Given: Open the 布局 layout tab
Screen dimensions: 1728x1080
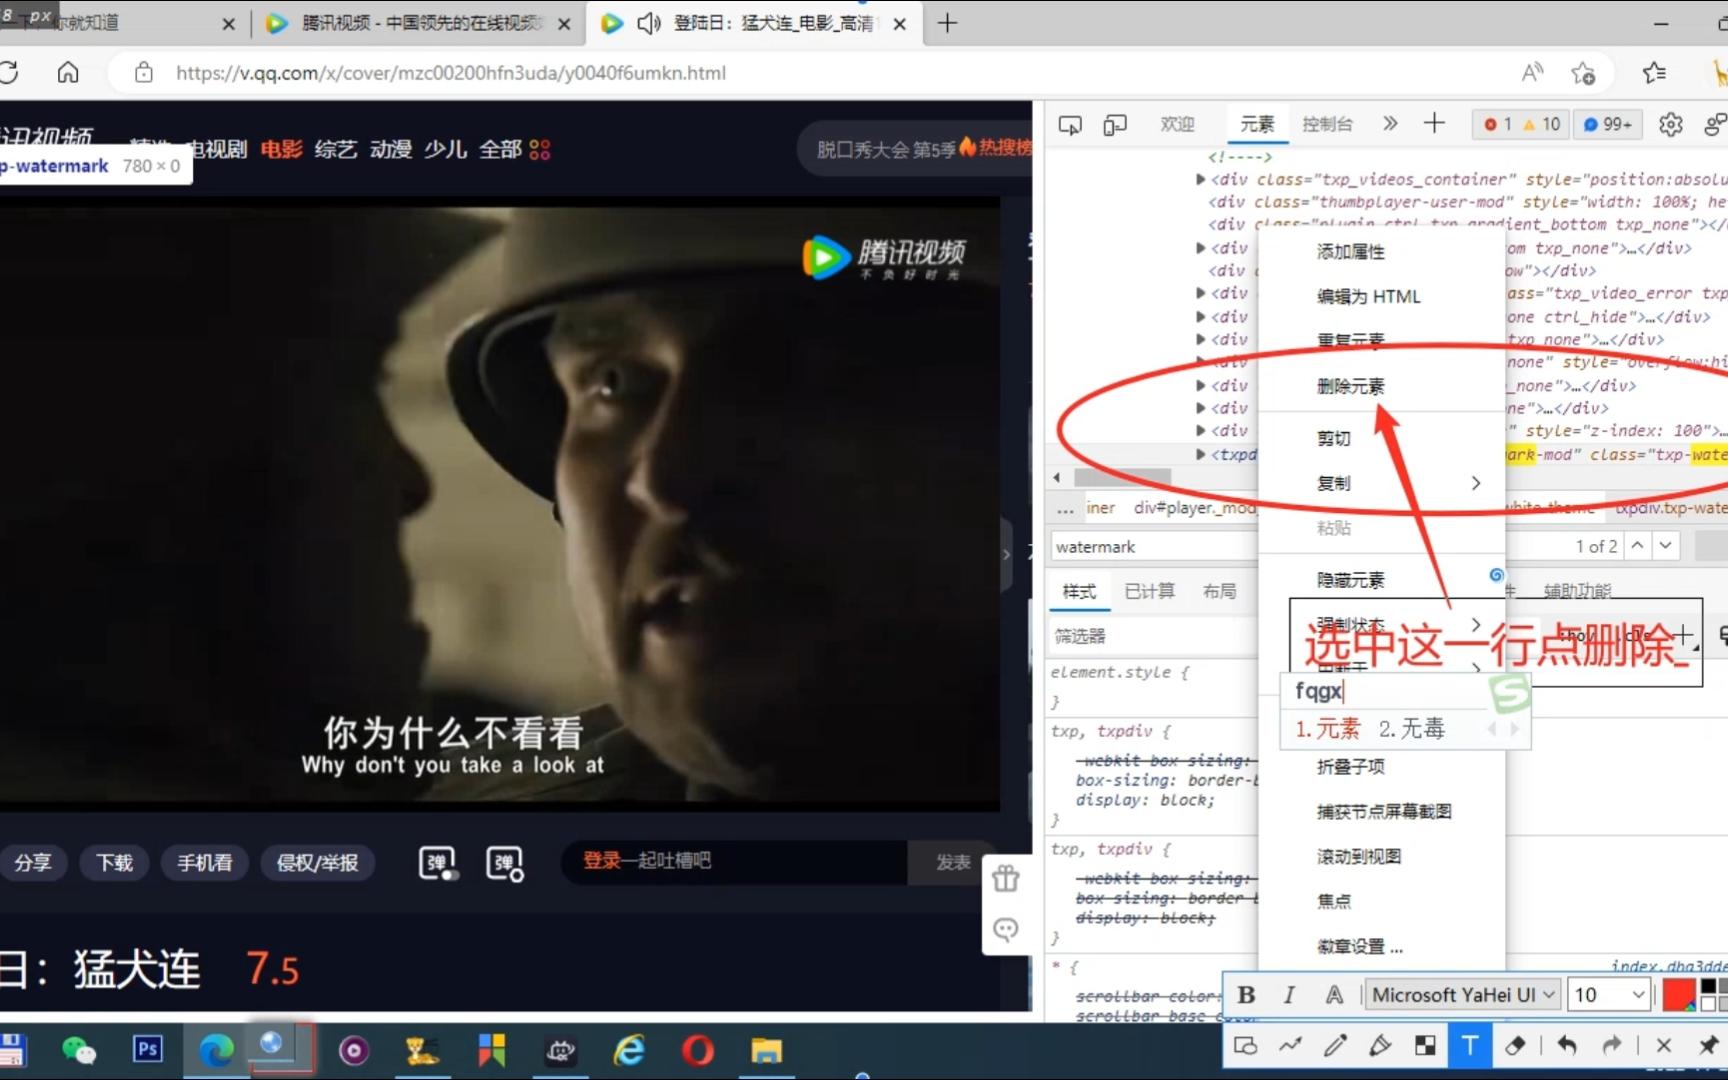Looking at the screenshot, I should (1219, 591).
